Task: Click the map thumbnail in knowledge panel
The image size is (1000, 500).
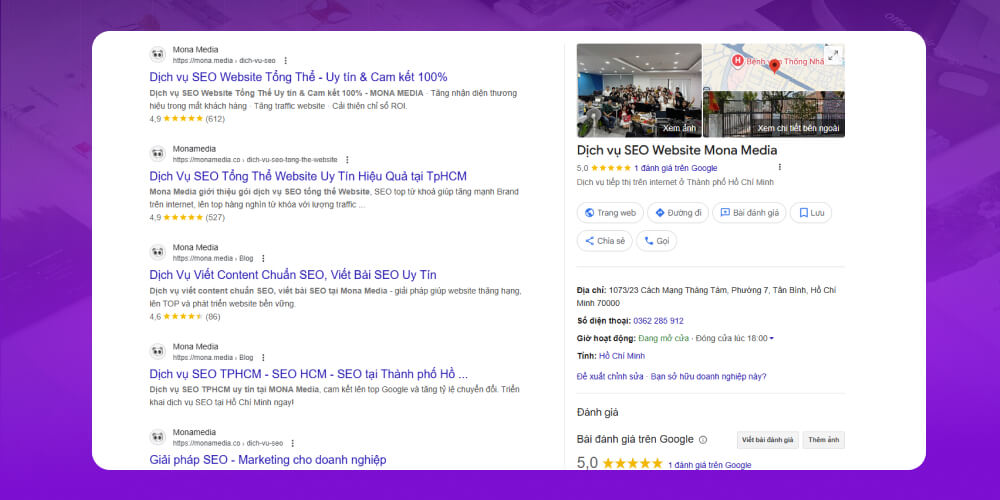Action: [774, 66]
